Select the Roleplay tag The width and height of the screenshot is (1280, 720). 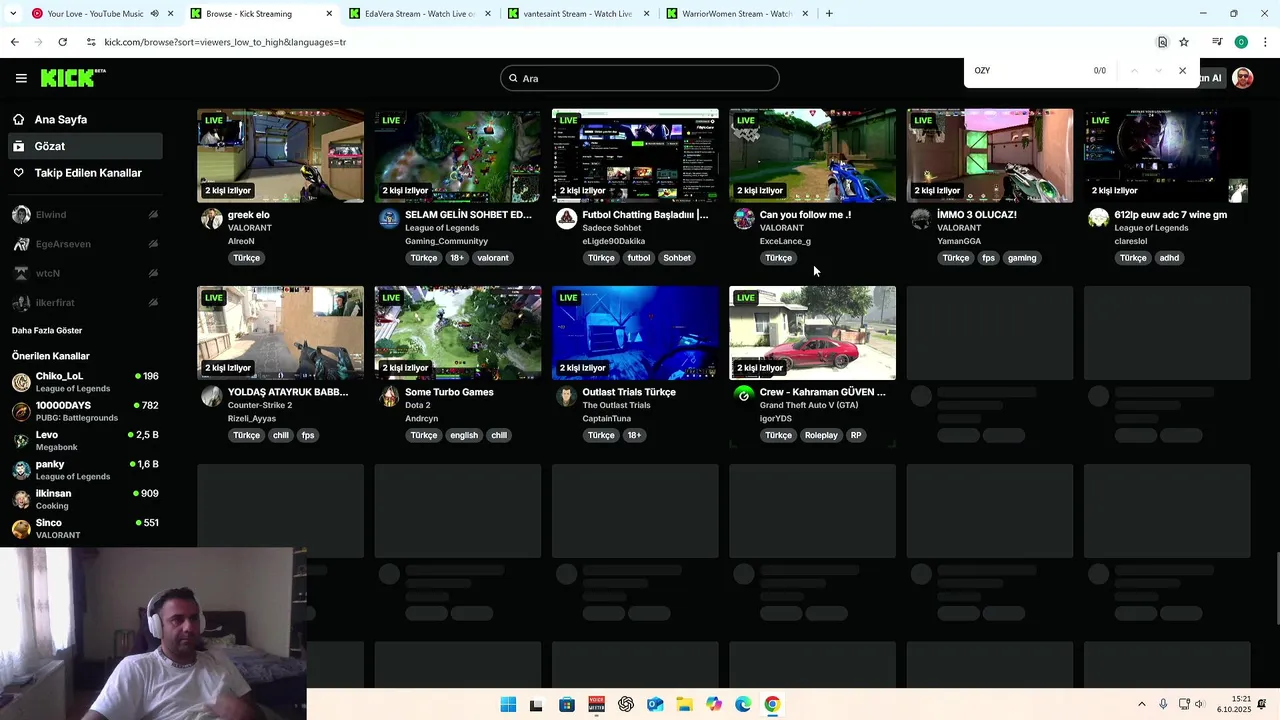821,435
